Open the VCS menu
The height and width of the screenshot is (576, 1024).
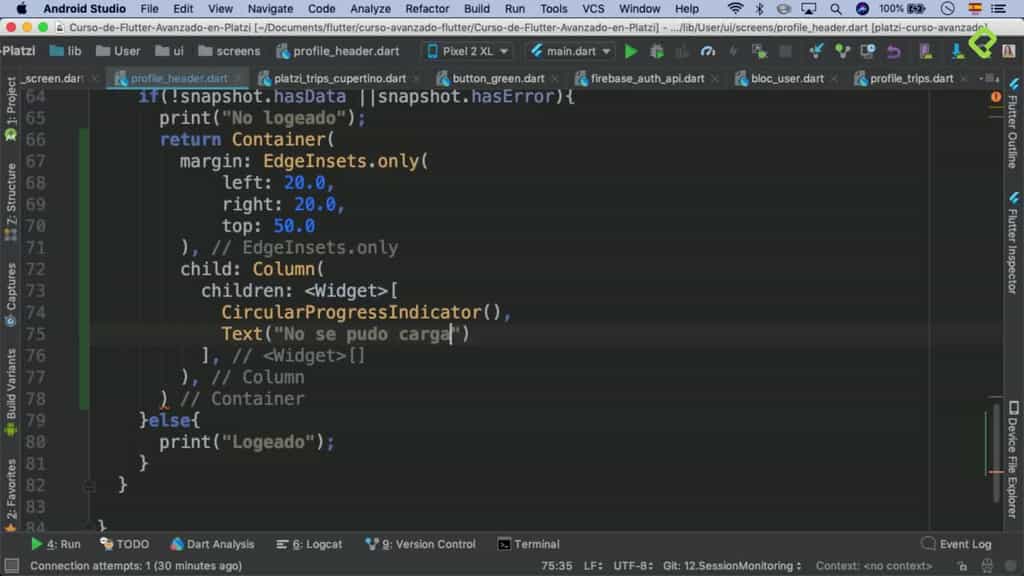(x=593, y=8)
